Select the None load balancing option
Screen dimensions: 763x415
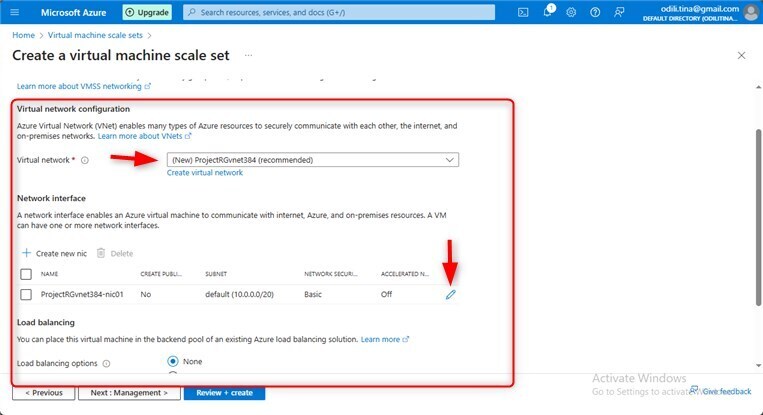point(173,361)
